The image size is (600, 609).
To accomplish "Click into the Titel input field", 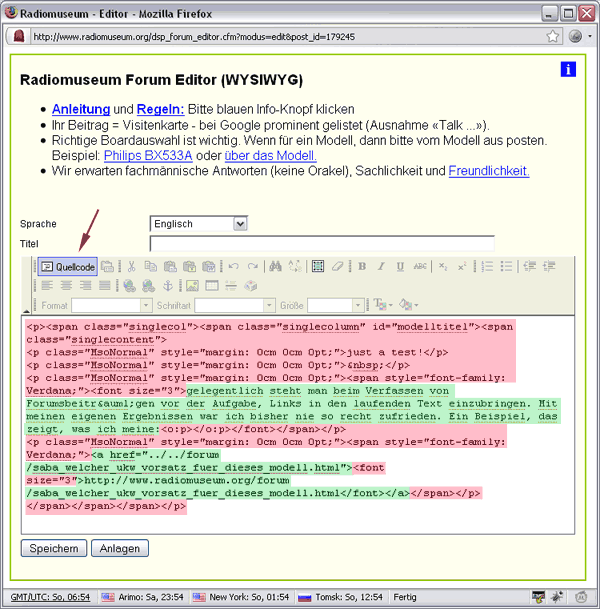I will pos(321,244).
